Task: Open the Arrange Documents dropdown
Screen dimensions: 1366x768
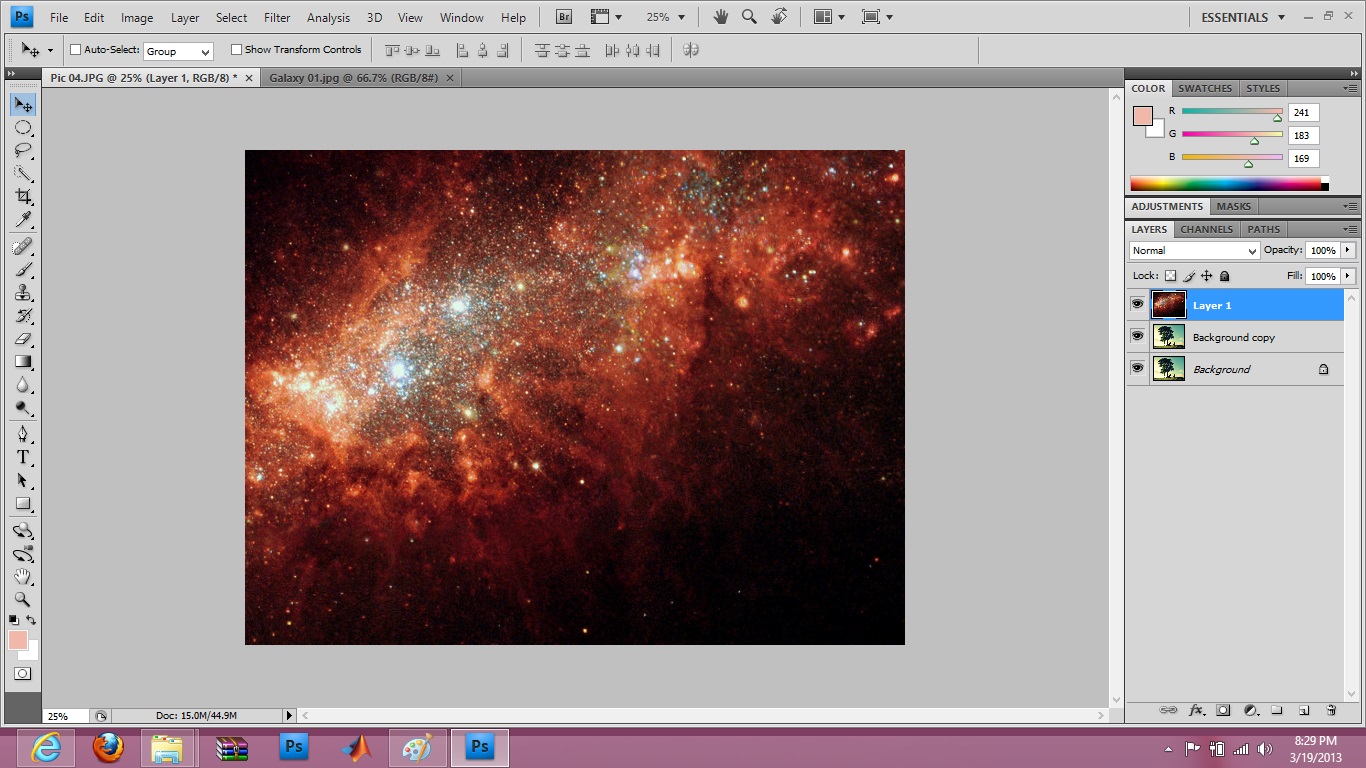Action: click(x=829, y=17)
